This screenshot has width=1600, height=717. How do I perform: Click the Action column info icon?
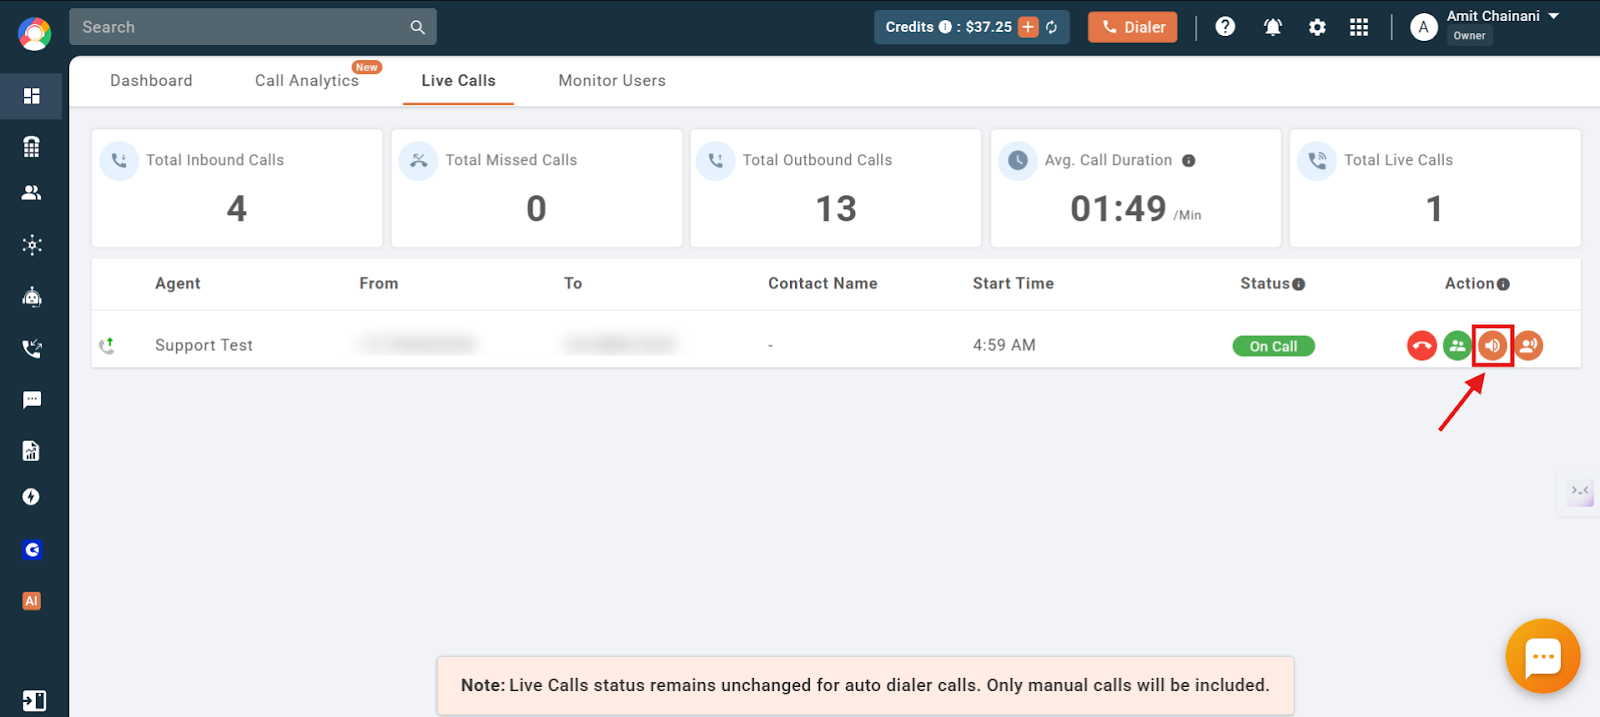point(1503,284)
